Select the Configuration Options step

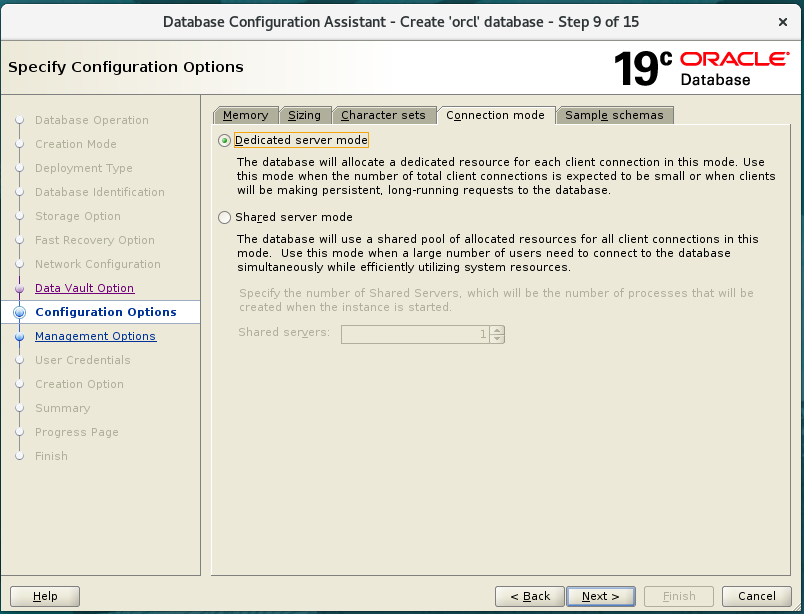point(106,312)
